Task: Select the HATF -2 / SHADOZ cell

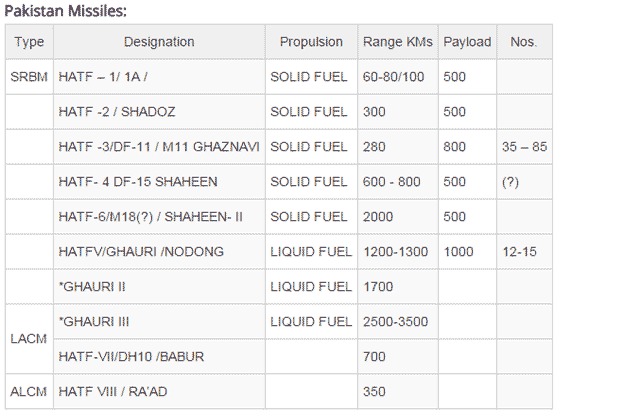Action: coord(159,112)
